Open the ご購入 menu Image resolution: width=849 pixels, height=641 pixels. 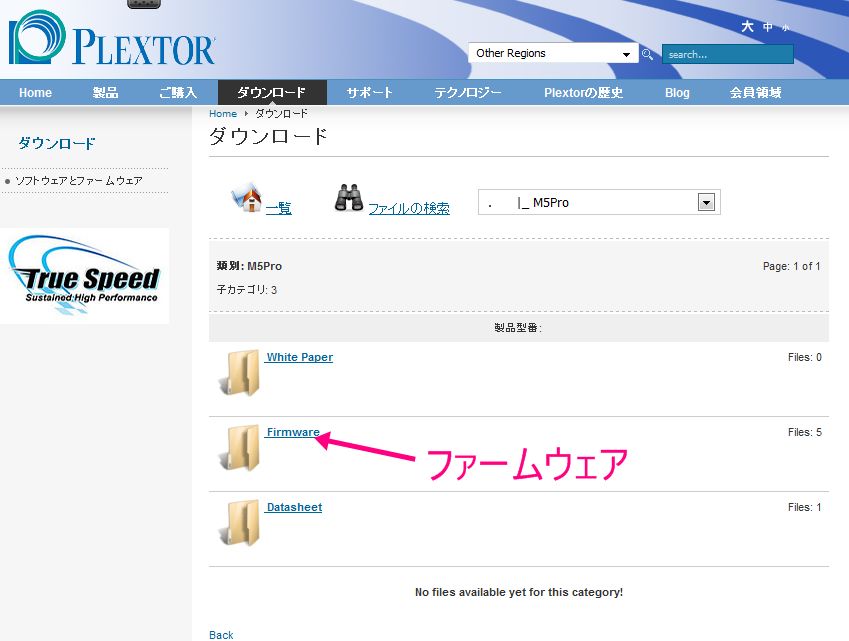tap(178, 93)
